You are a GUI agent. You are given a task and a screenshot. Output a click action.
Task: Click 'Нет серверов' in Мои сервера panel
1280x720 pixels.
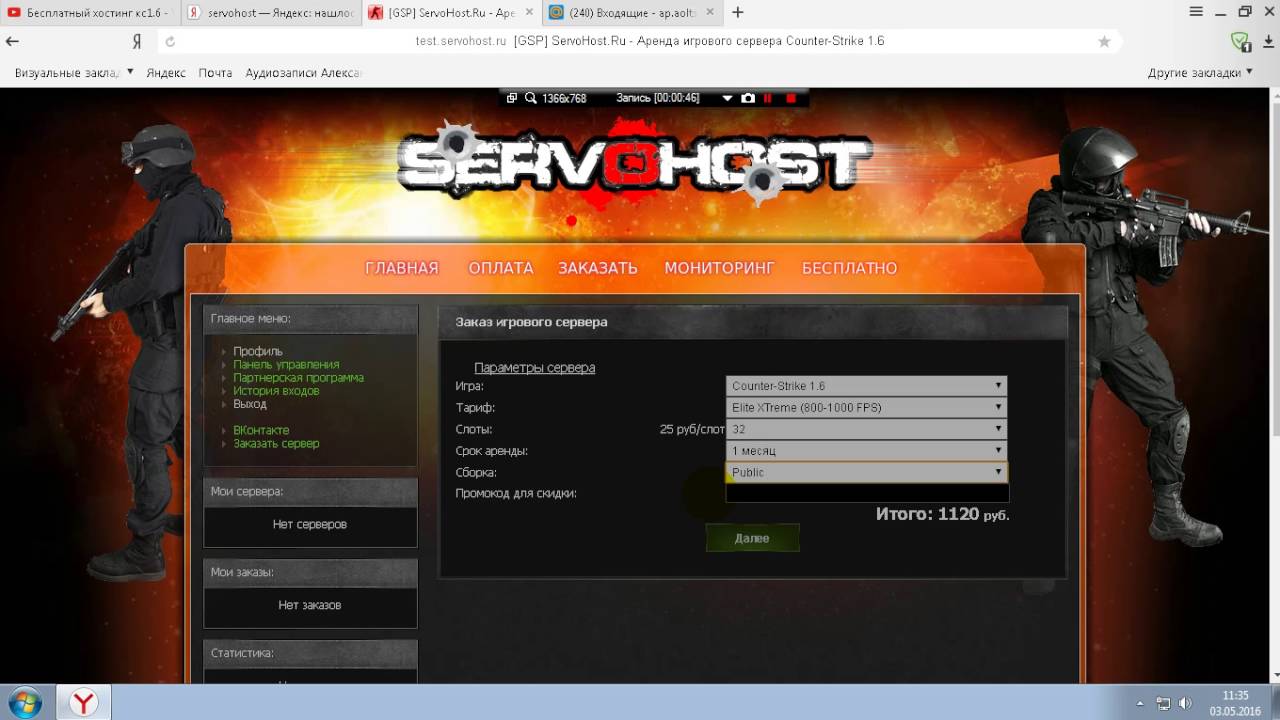310,524
